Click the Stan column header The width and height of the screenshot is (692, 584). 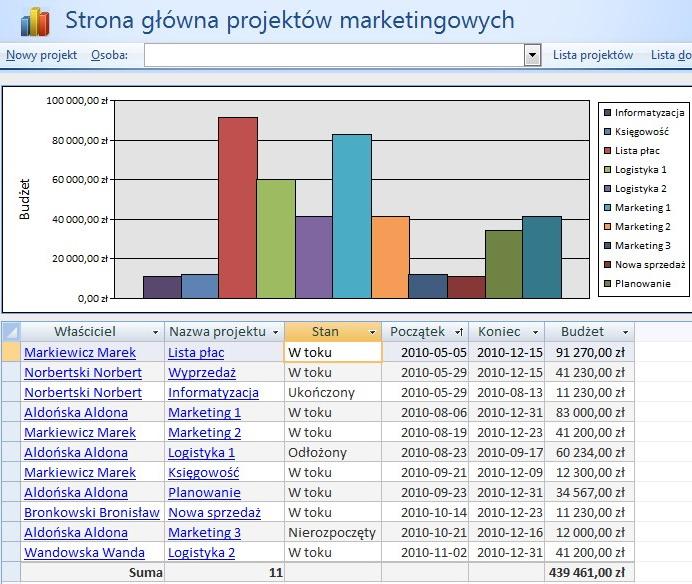coord(333,332)
